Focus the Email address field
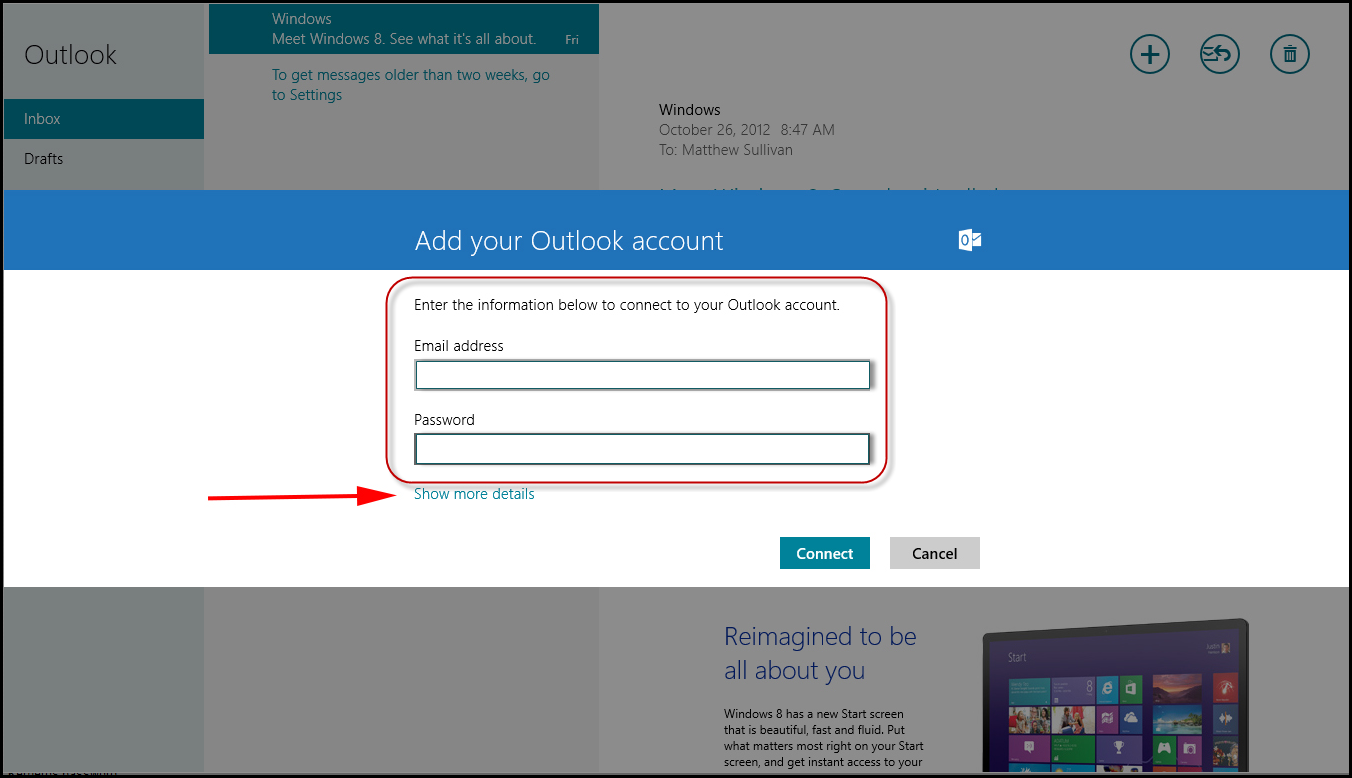 [642, 375]
